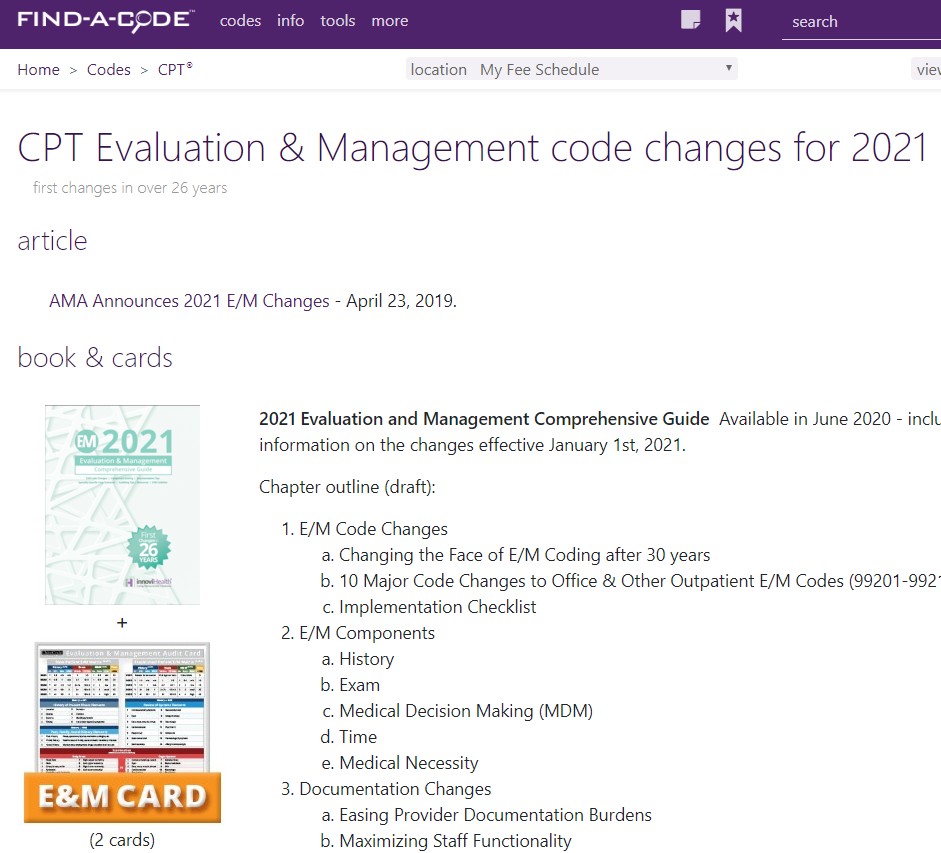Click "10 Major Code Changes" outline item
941x853 pixels.
(630, 581)
